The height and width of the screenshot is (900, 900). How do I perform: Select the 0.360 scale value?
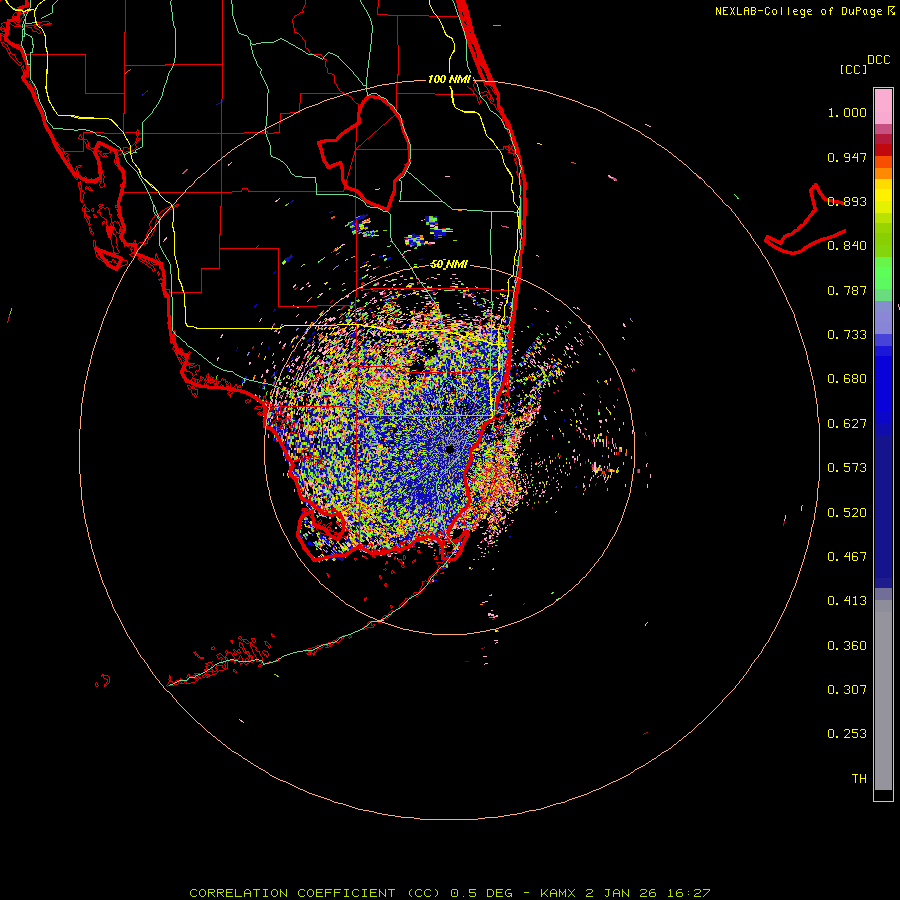point(847,646)
